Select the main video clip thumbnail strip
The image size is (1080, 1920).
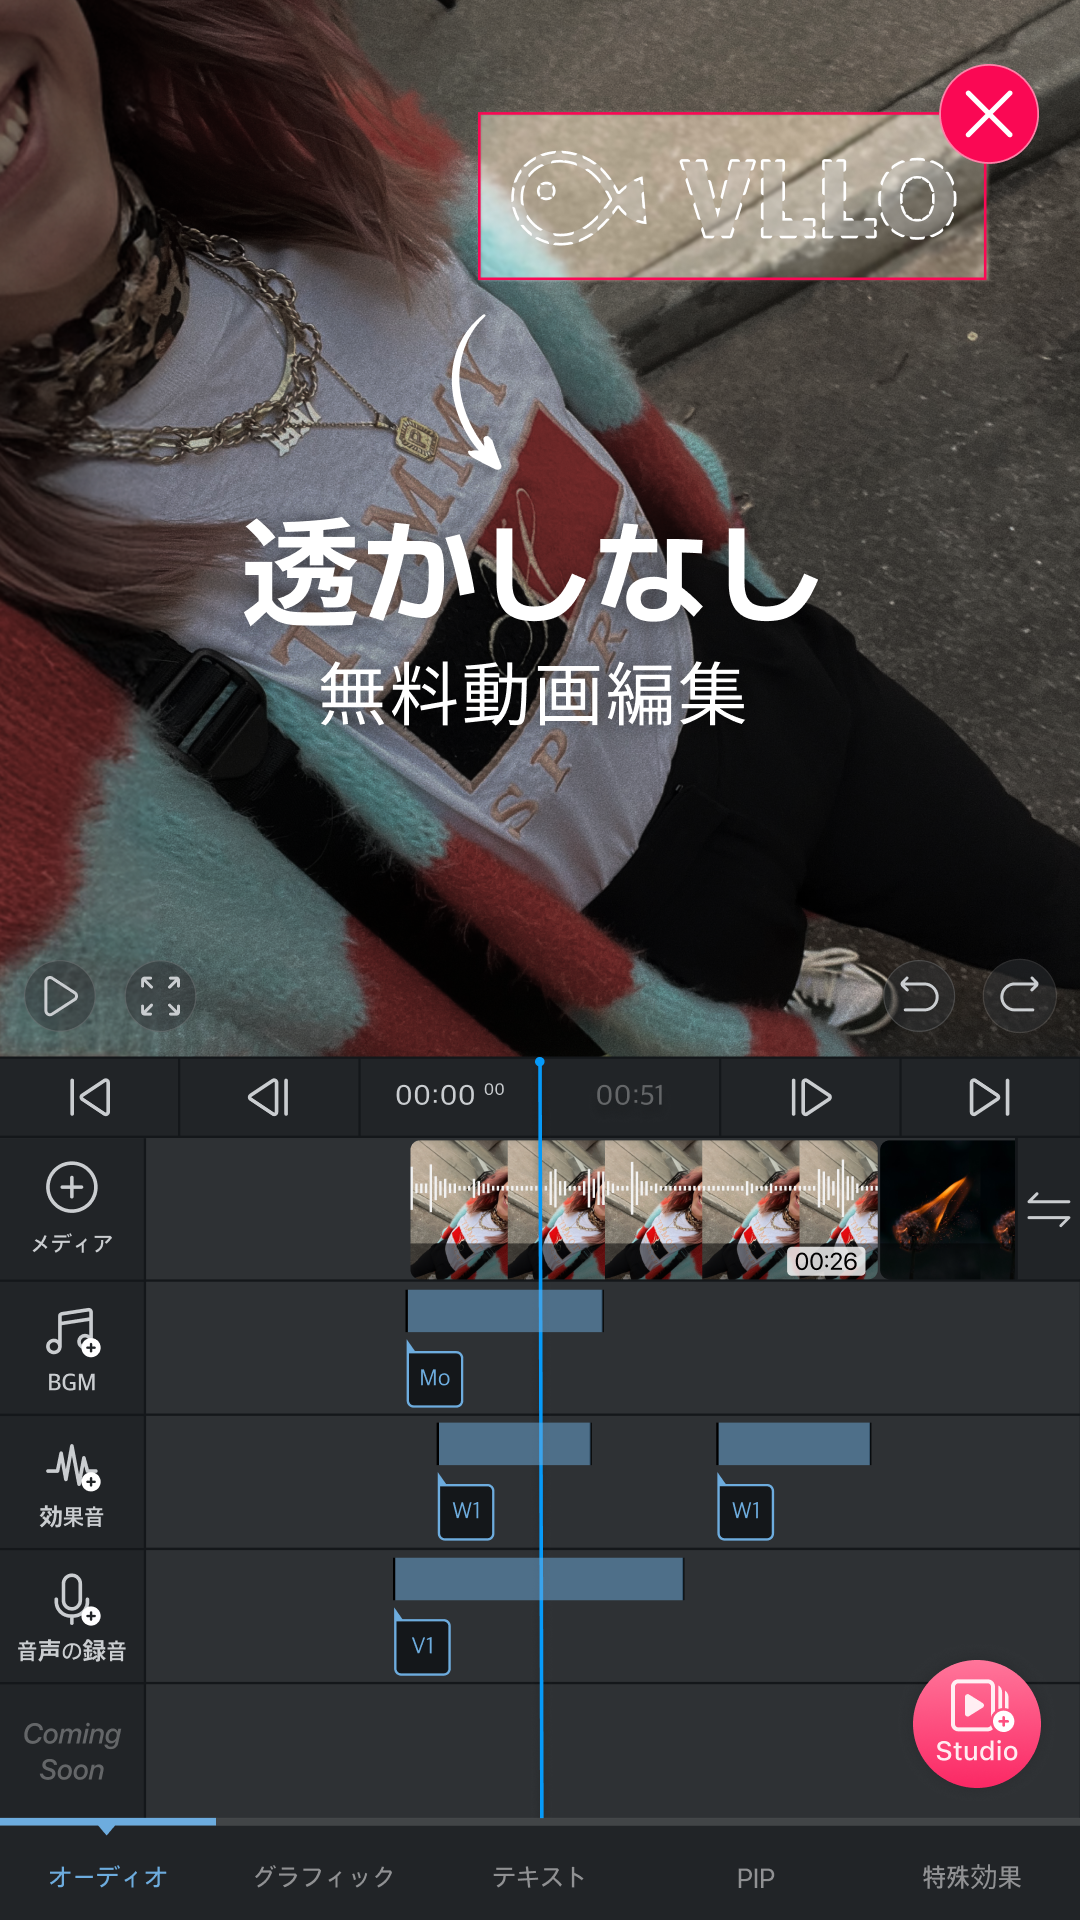click(x=644, y=1209)
